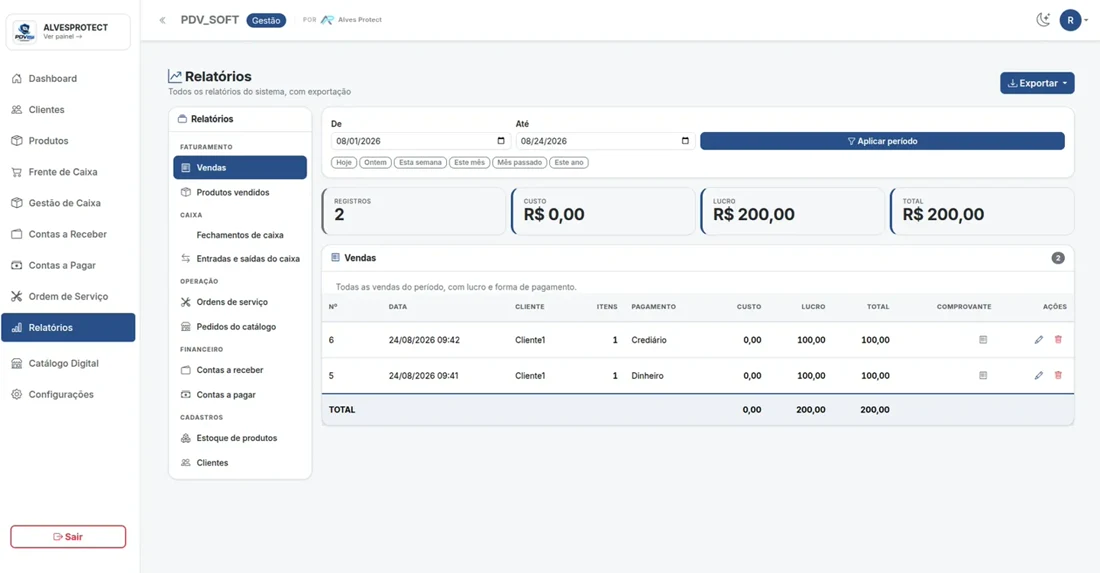Click the COMPROVANTE column header
Screen dimensions: 1100x573
(x=964, y=306)
